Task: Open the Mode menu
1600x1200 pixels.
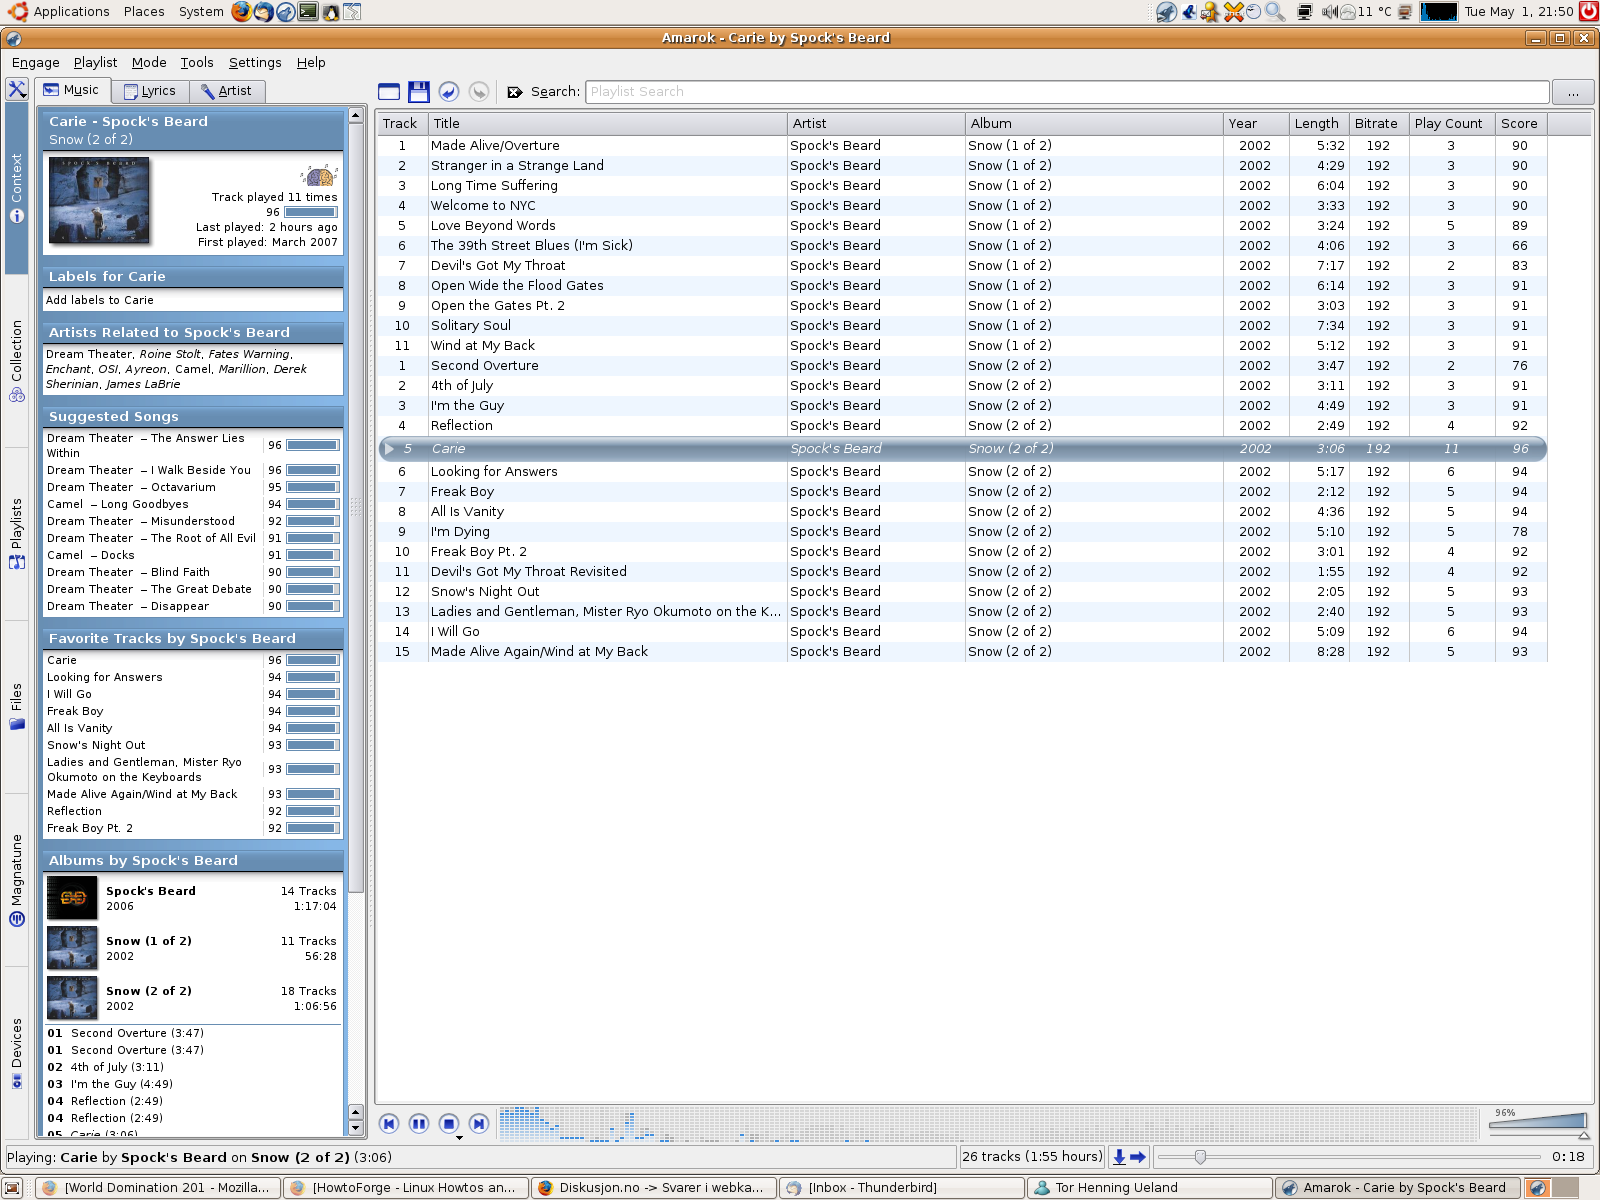Action: pyautogui.click(x=149, y=62)
